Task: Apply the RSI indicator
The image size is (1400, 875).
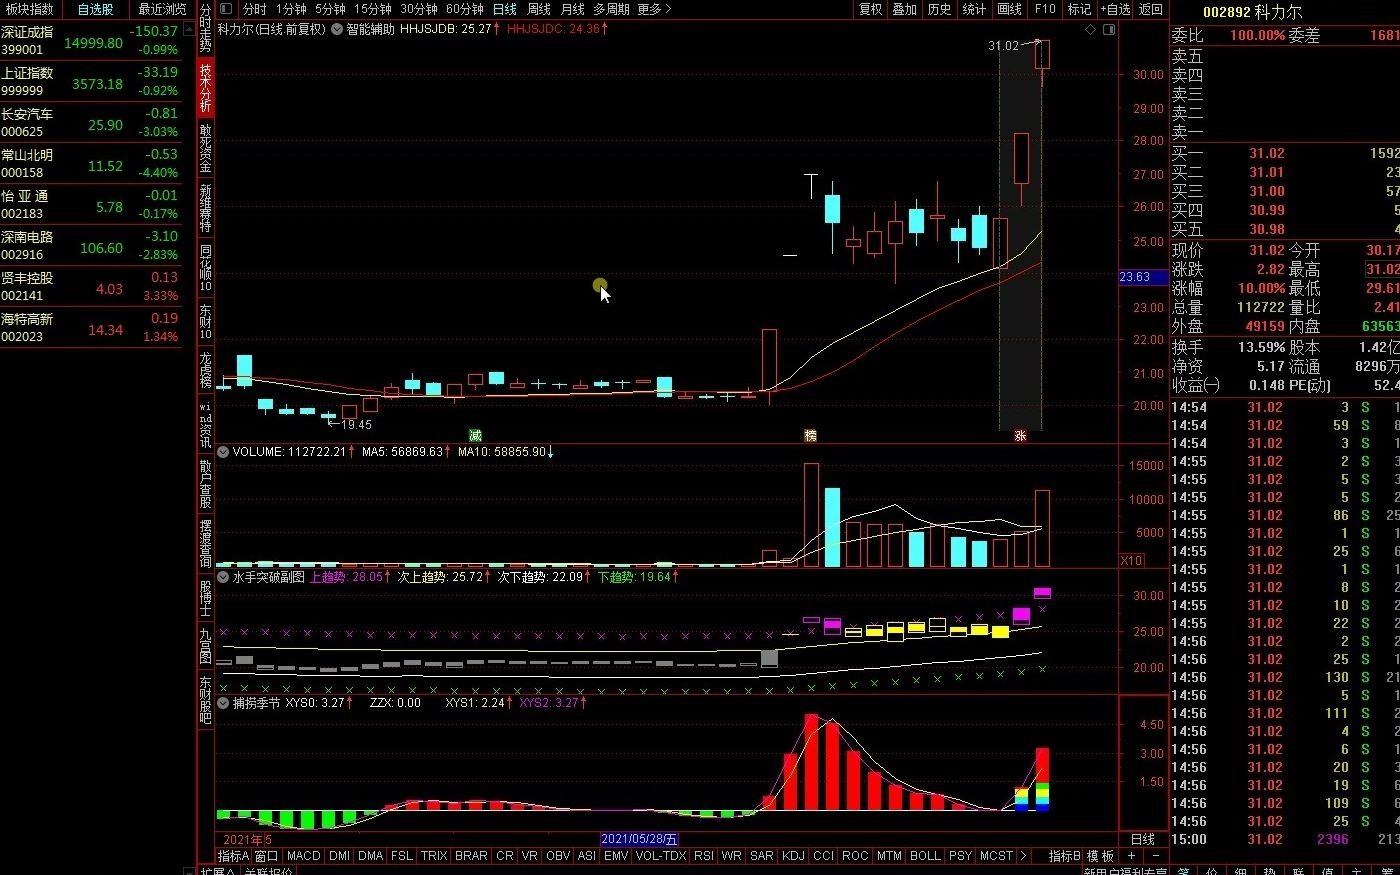Action: coord(704,856)
